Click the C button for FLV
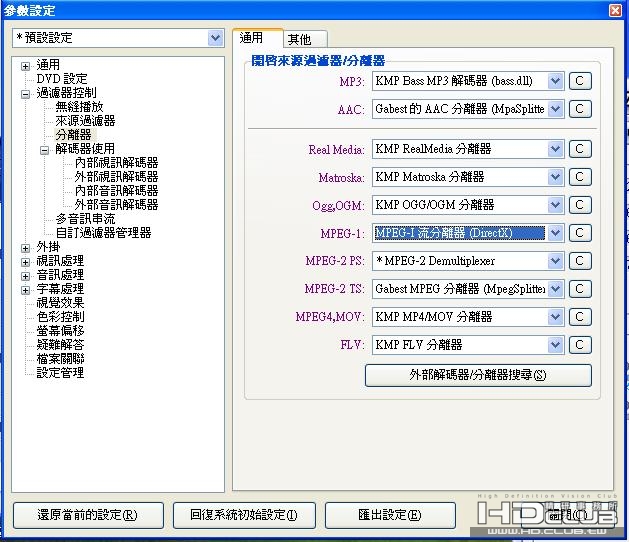The image size is (629, 542). (x=580, y=345)
